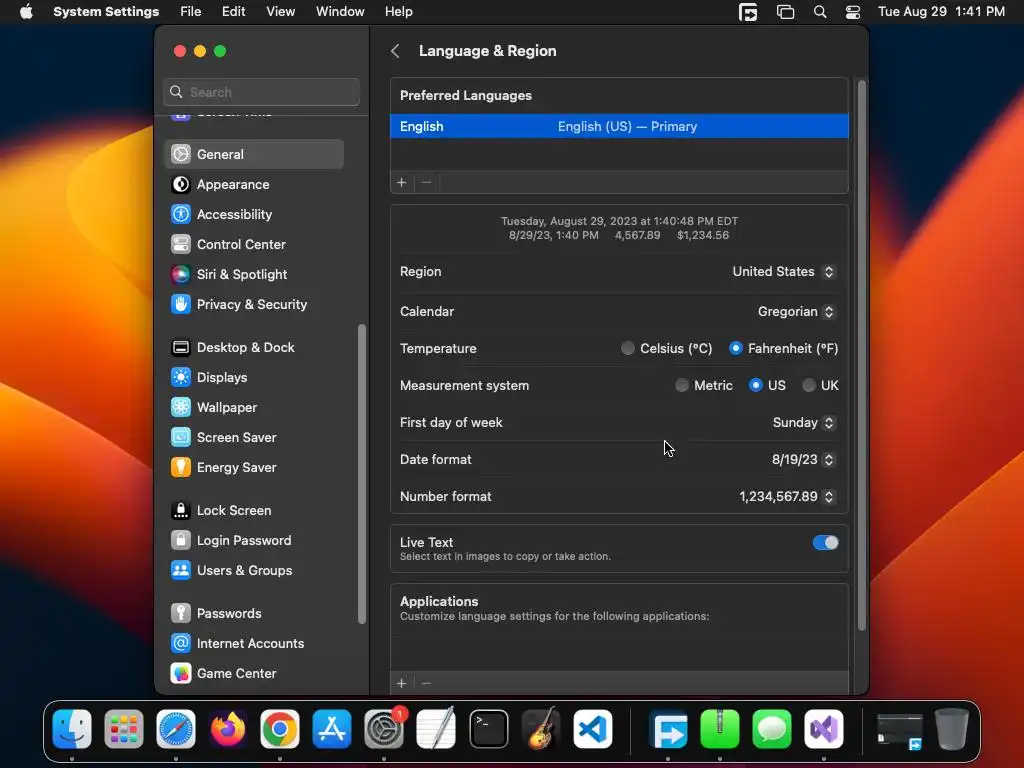Viewport: 1024px width, 768px height.
Task: Add a preferred language
Action: click(402, 183)
